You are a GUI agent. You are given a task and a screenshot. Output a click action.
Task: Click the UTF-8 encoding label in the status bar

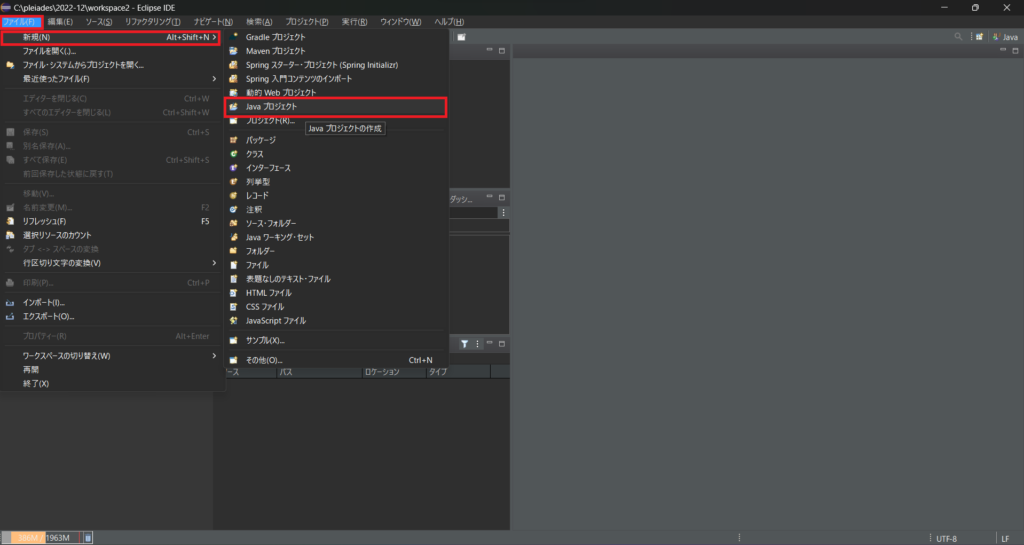click(946, 538)
